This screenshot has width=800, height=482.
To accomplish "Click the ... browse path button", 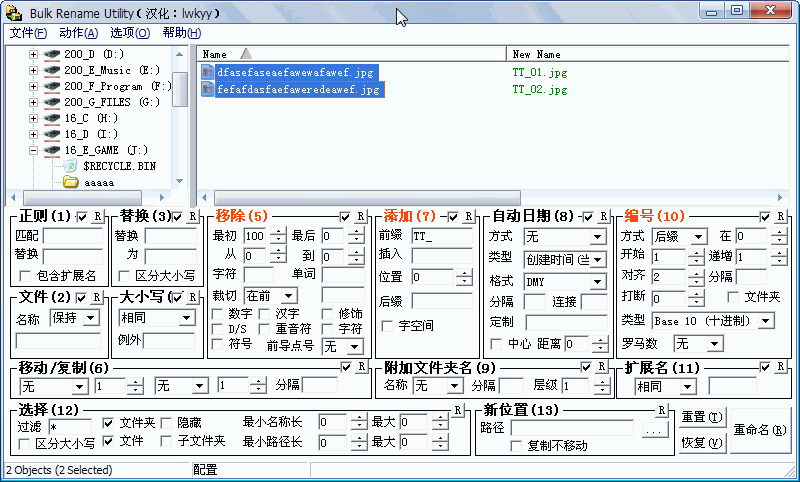I will pyautogui.click(x=654, y=430).
